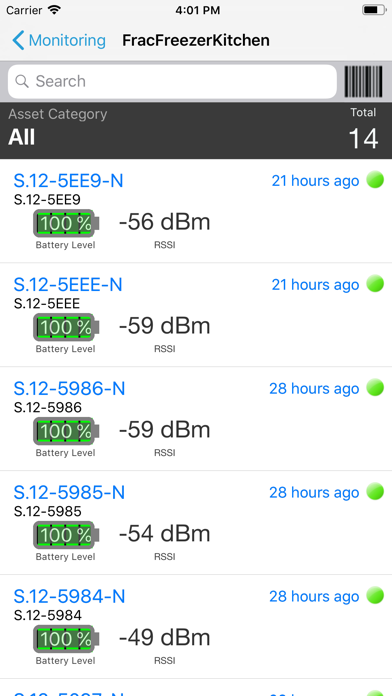
Task: Tap the battery icon for S.12-5986-N
Action: click(66, 431)
